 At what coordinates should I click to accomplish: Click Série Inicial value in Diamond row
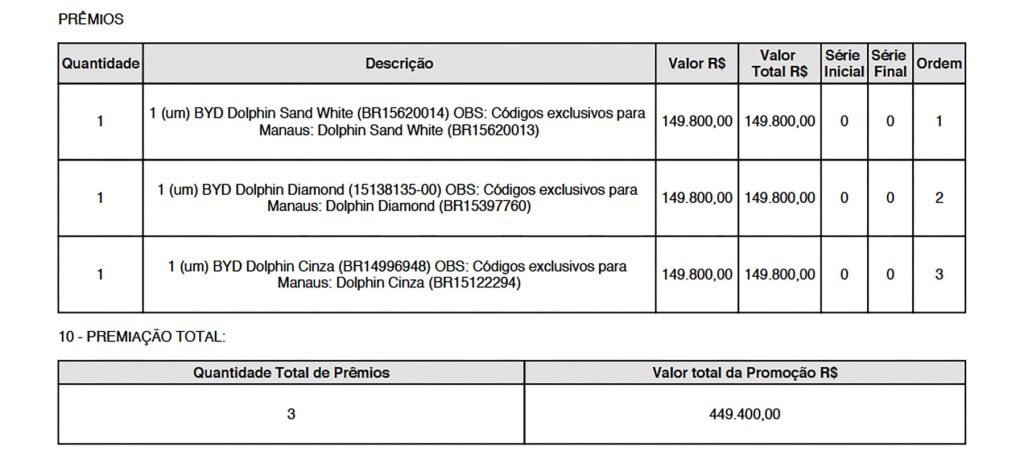click(844, 198)
